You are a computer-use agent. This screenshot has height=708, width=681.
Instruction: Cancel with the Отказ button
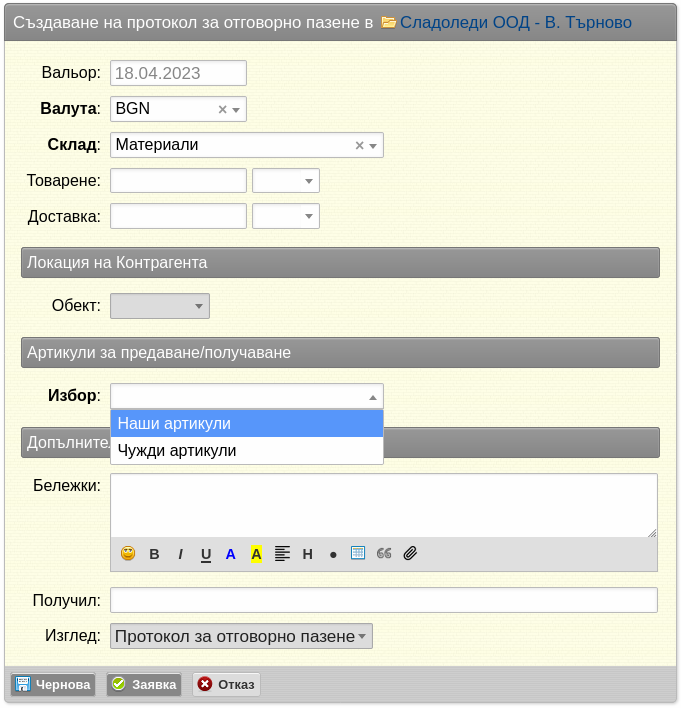click(x=226, y=685)
